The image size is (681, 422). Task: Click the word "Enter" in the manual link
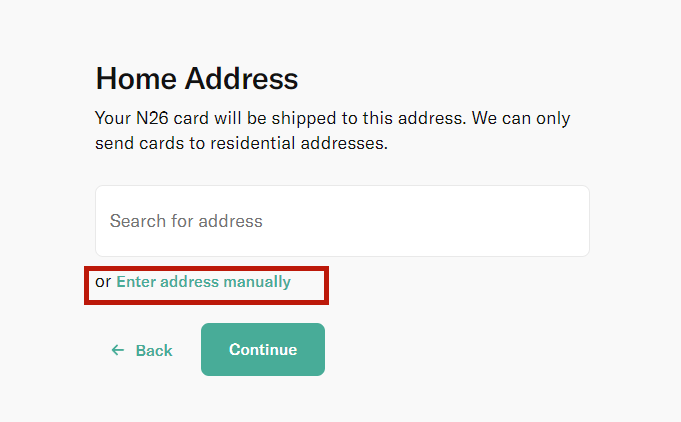(137, 282)
